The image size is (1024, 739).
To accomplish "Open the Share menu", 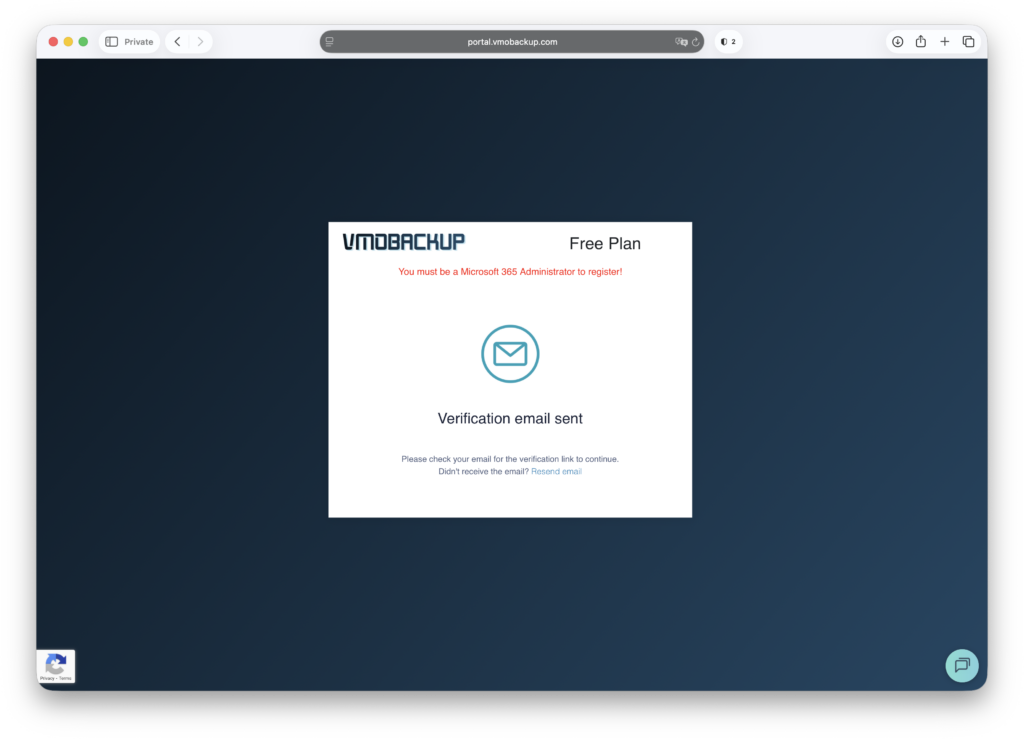I will pos(921,42).
